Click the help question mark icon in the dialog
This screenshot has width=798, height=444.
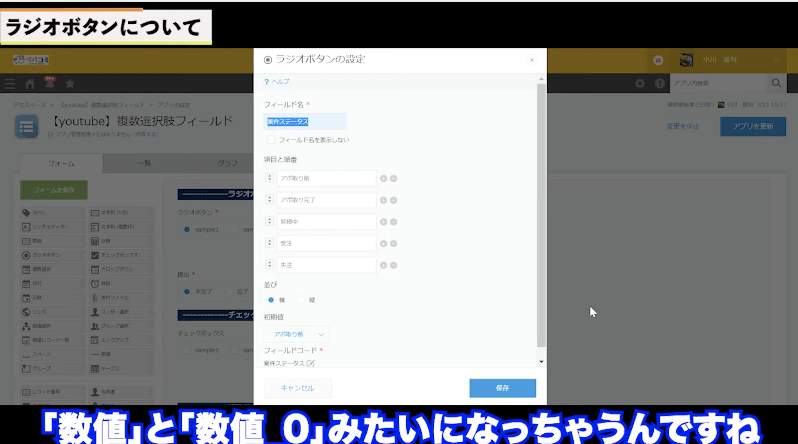point(267,81)
